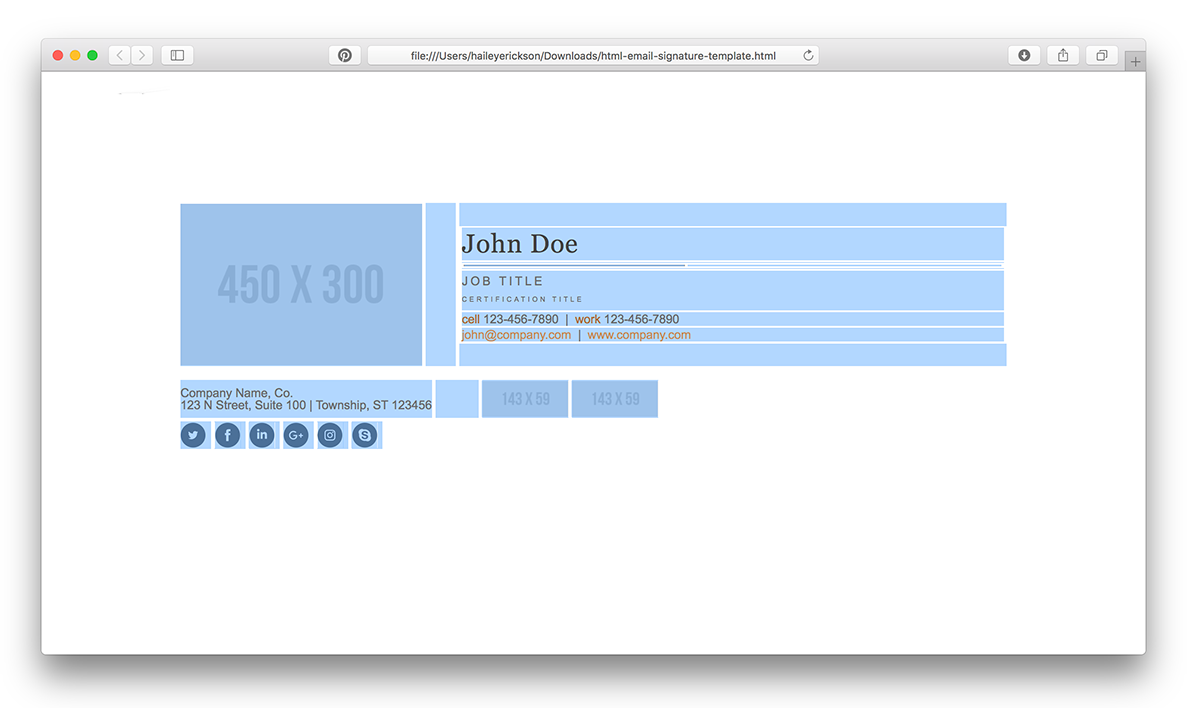This screenshot has width=1200, height=708.
Task: Click the LinkedIn social icon
Action: pyautogui.click(x=262, y=435)
